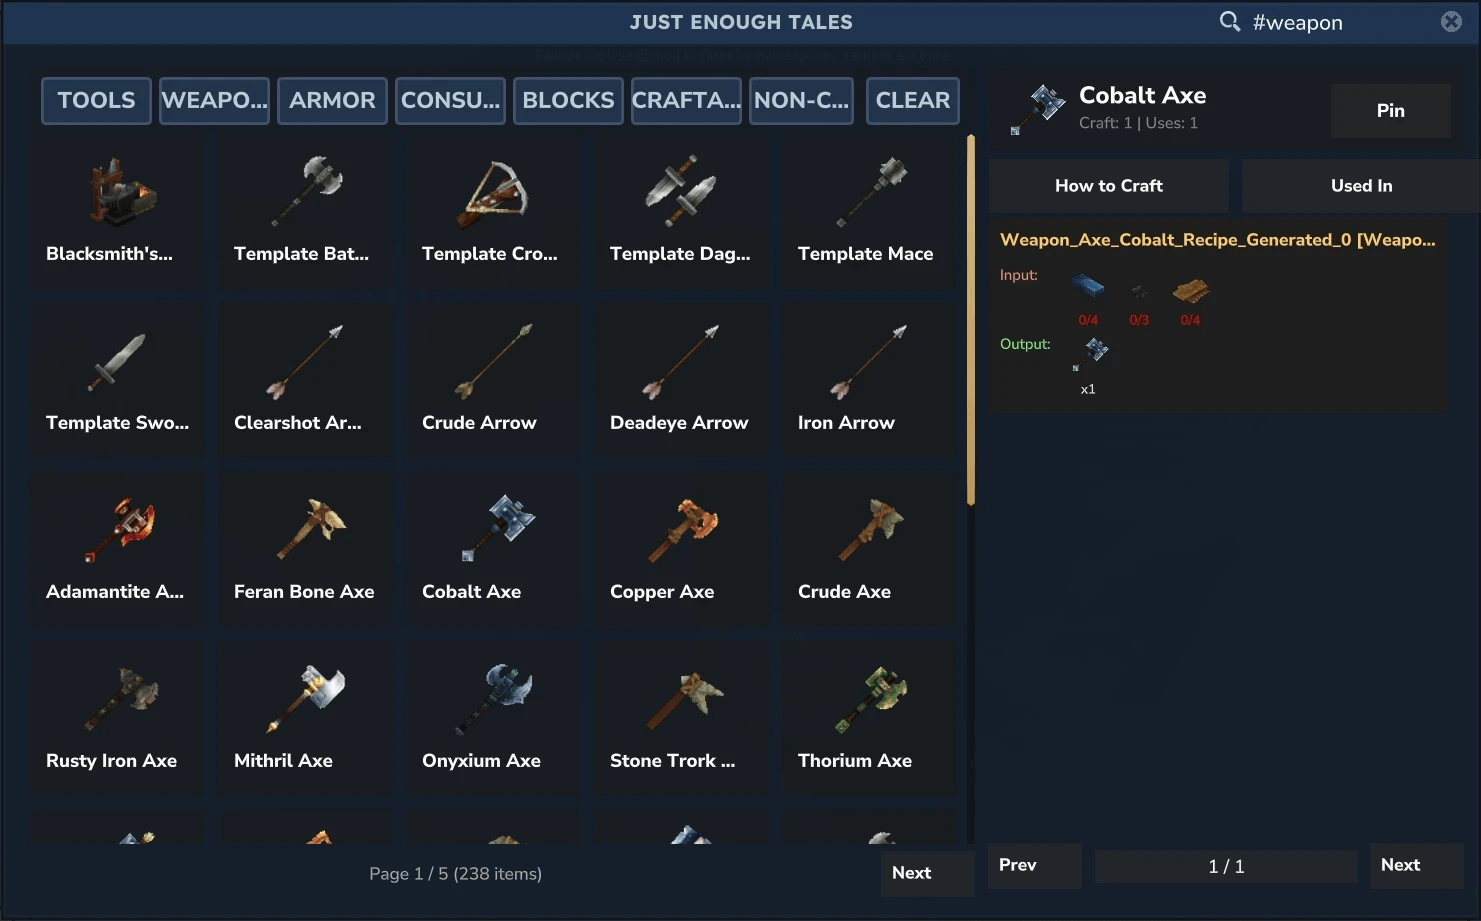The width and height of the screenshot is (1481, 921).
Task: Select the Onyxium Axe icon
Action: 495,698
